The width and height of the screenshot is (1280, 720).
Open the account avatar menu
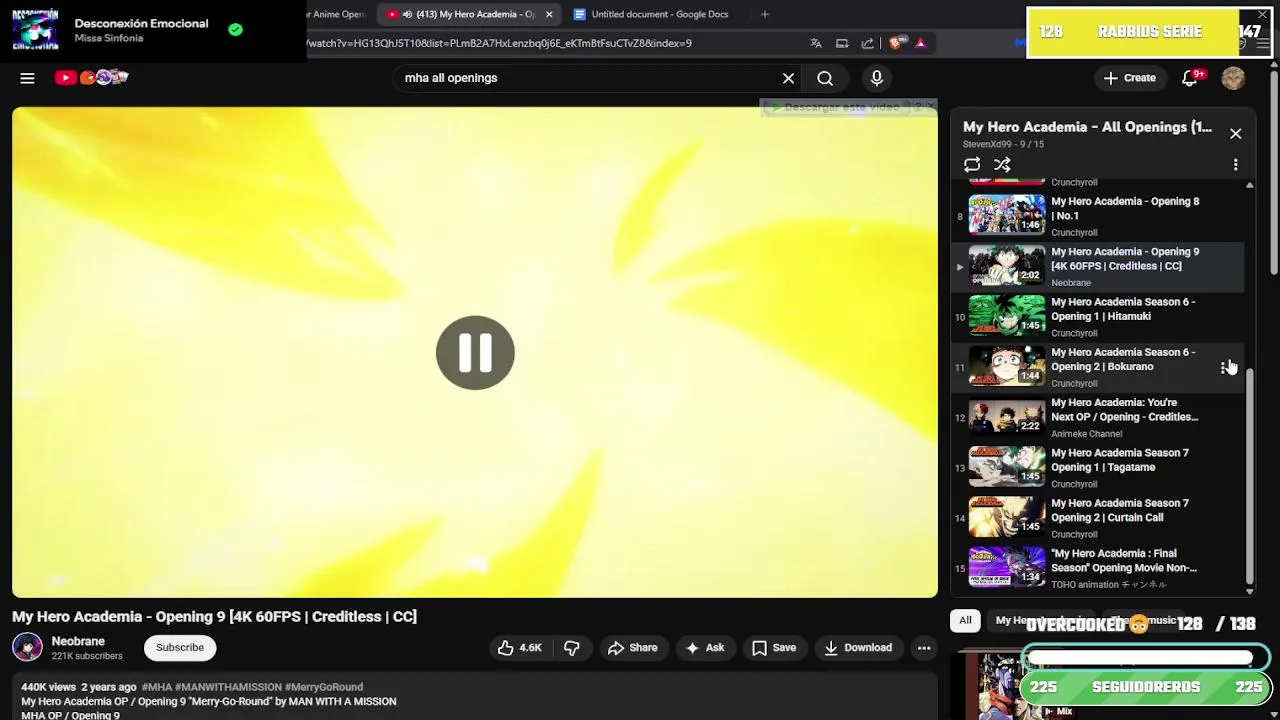click(x=1233, y=78)
